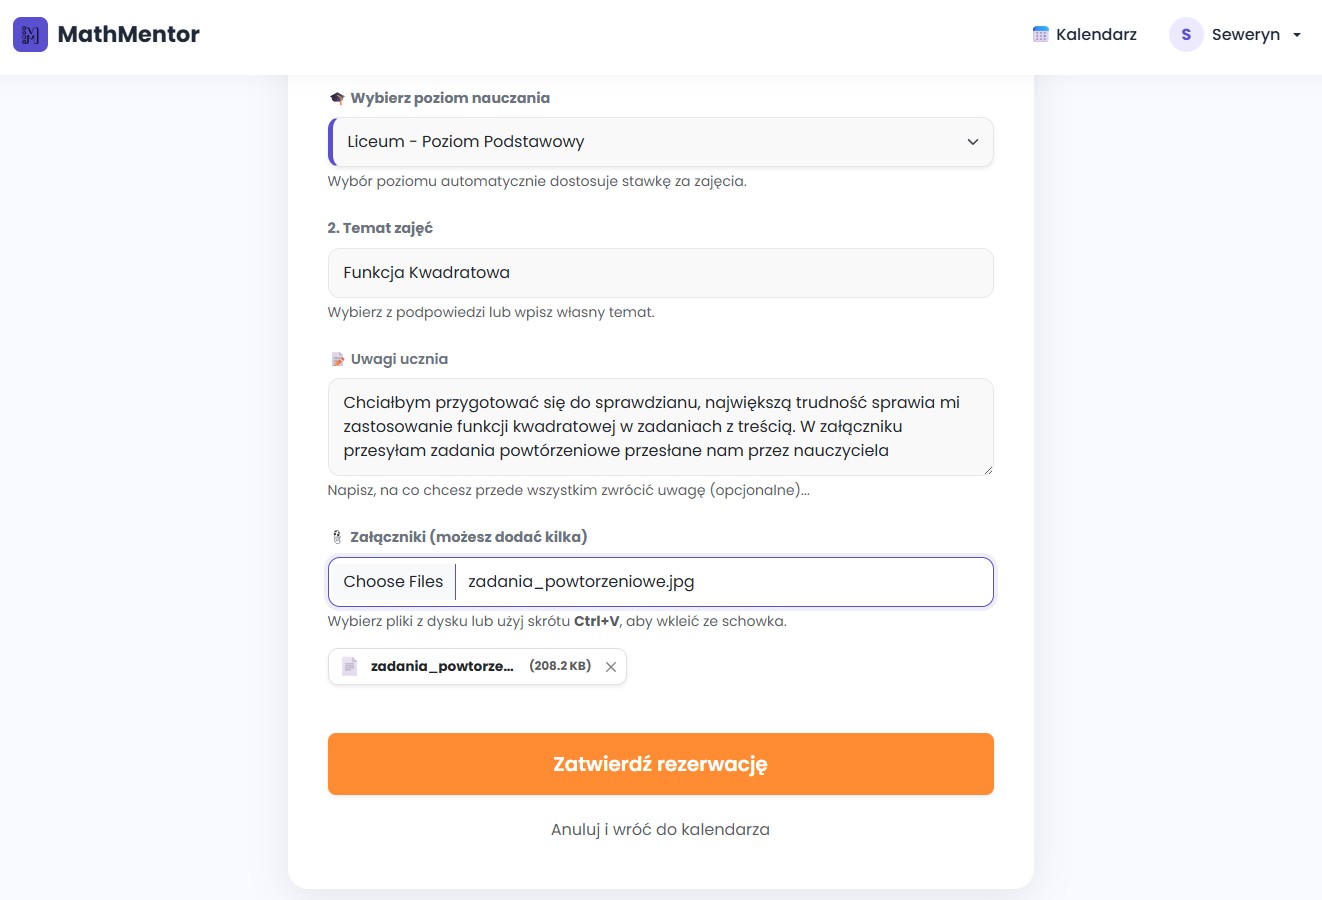Remove the zadania_powtorze attachment via X

tap(611, 667)
